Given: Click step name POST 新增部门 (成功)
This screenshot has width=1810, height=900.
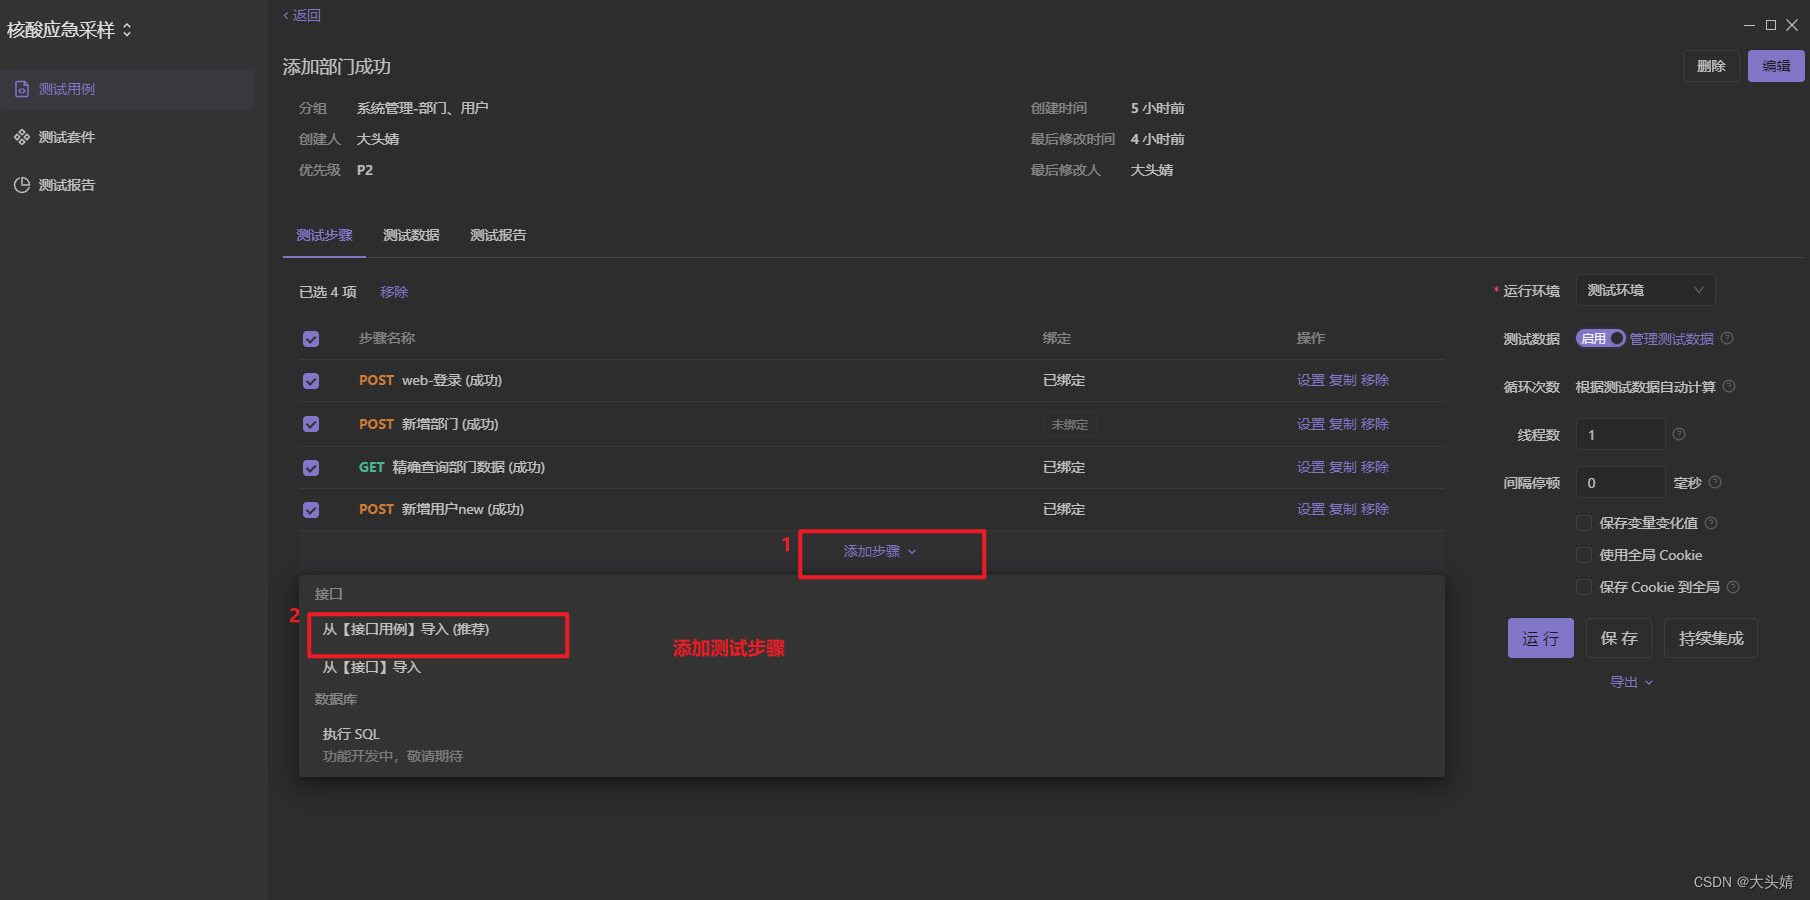Looking at the screenshot, I should point(429,424).
